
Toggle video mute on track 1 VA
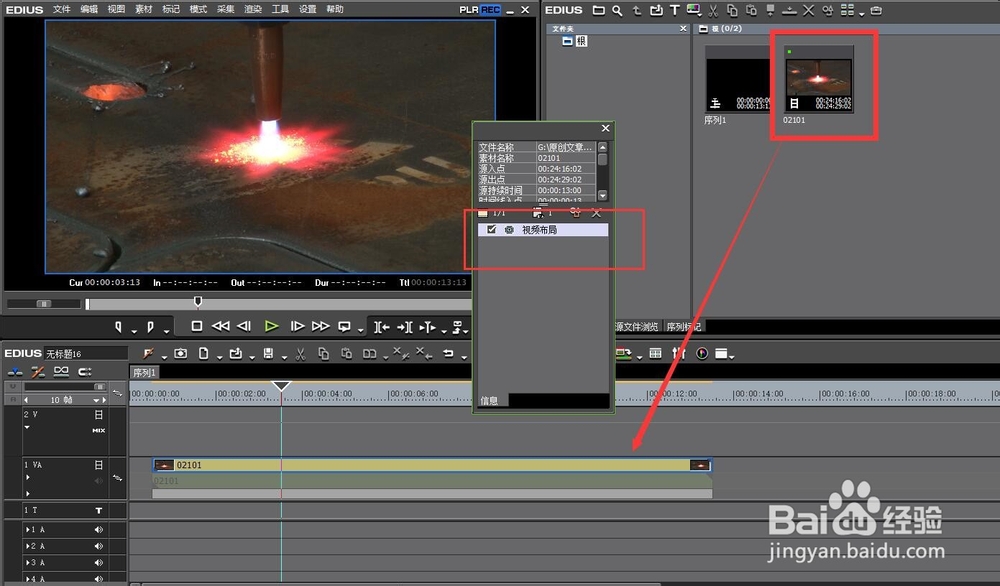point(99,465)
